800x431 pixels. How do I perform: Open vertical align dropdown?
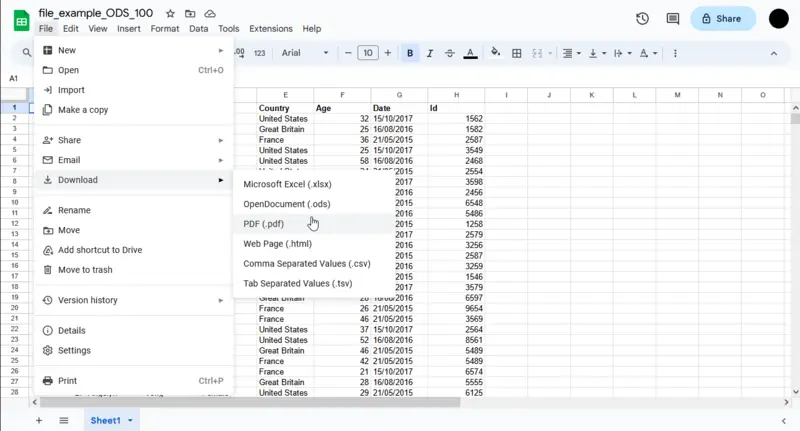597,53
